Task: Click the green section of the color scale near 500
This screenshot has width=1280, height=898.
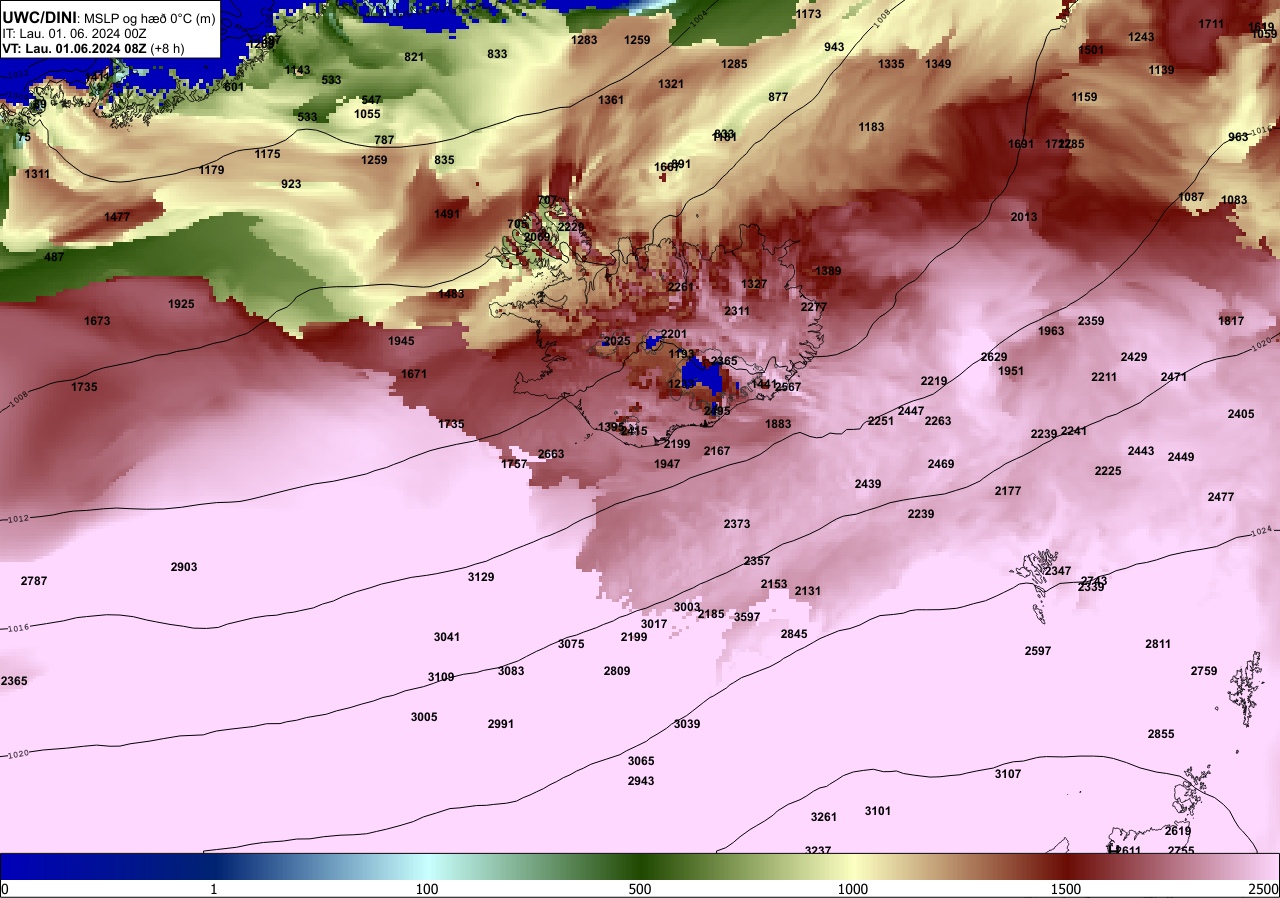Action: pos(640,866)
